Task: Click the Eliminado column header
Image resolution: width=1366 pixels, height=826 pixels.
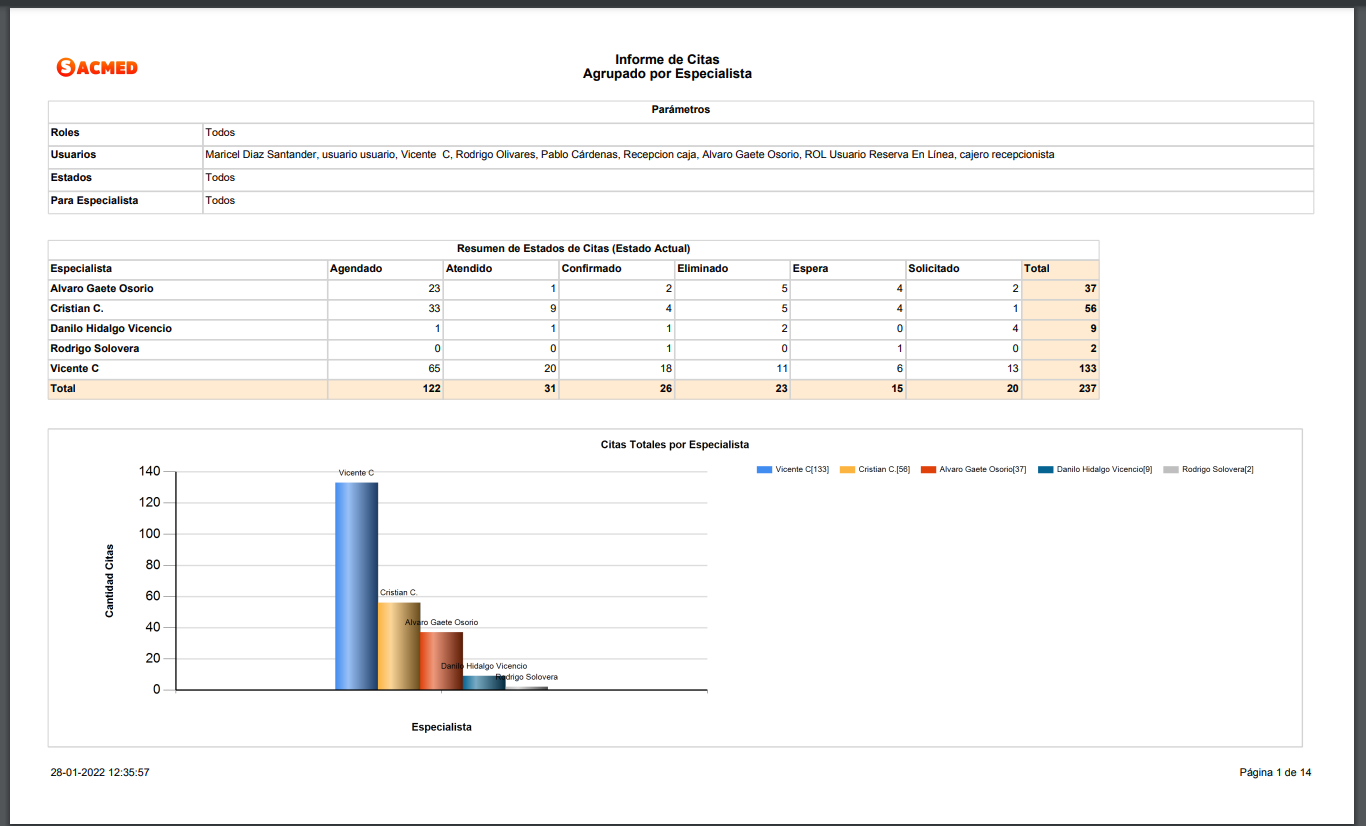Action: tap(702, 269)
